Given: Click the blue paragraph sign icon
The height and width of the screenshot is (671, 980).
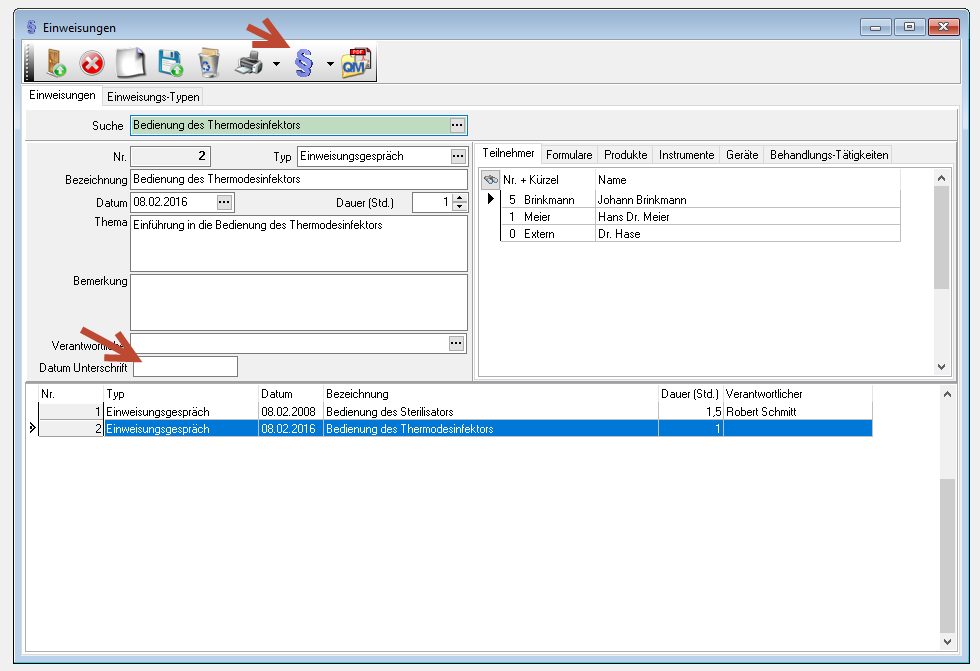Looking at the screenshot, I should [x=303, y=64].
